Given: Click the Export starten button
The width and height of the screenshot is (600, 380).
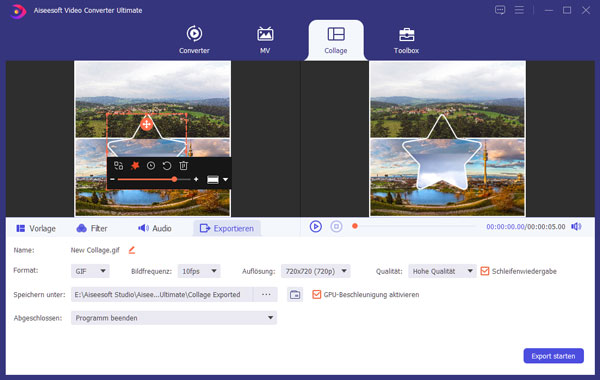Looking at the screenshot, I should (553, 356).
